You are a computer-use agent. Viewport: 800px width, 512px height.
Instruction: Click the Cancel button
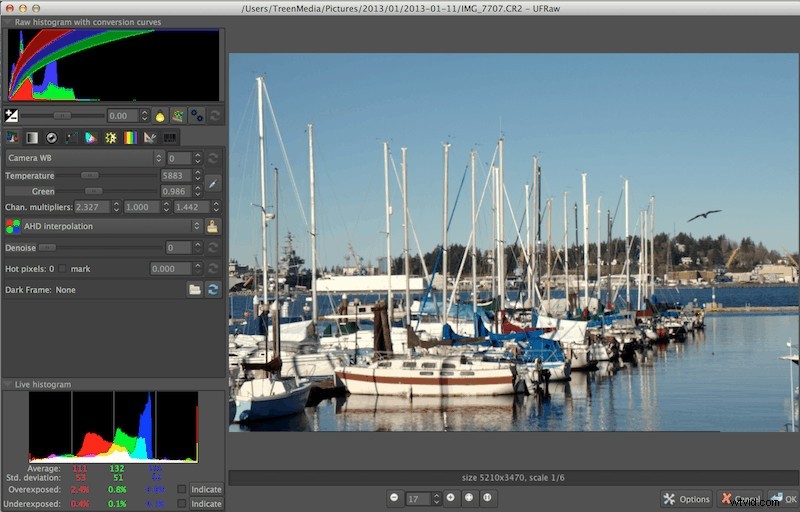pyautogui.click(x=740, y=499)
